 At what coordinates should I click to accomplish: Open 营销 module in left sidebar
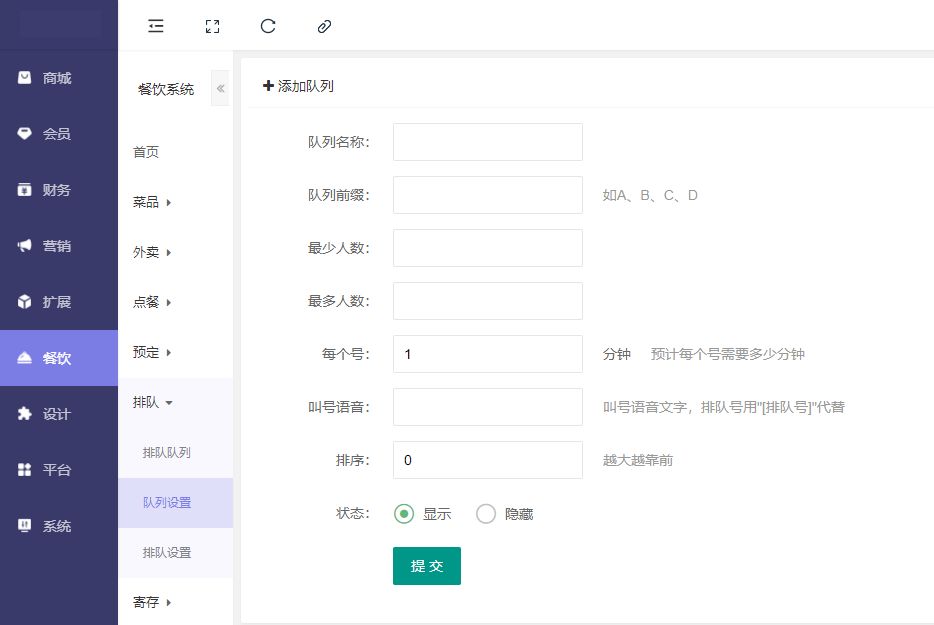tap(58, 246)
